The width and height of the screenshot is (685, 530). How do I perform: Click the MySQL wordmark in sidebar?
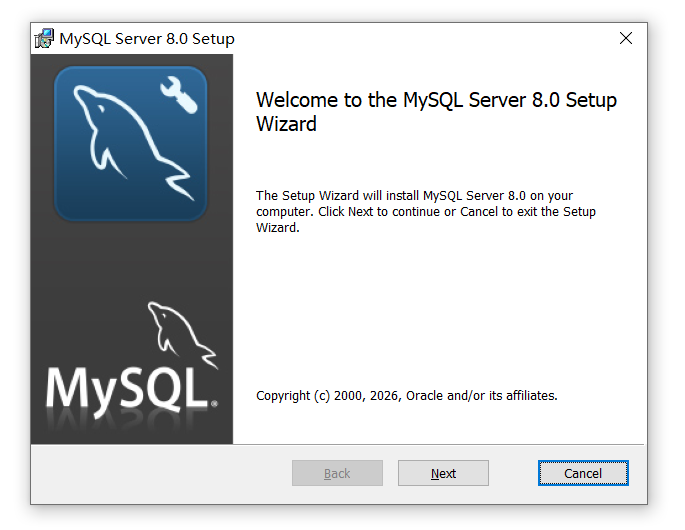[x=127, y=388]
